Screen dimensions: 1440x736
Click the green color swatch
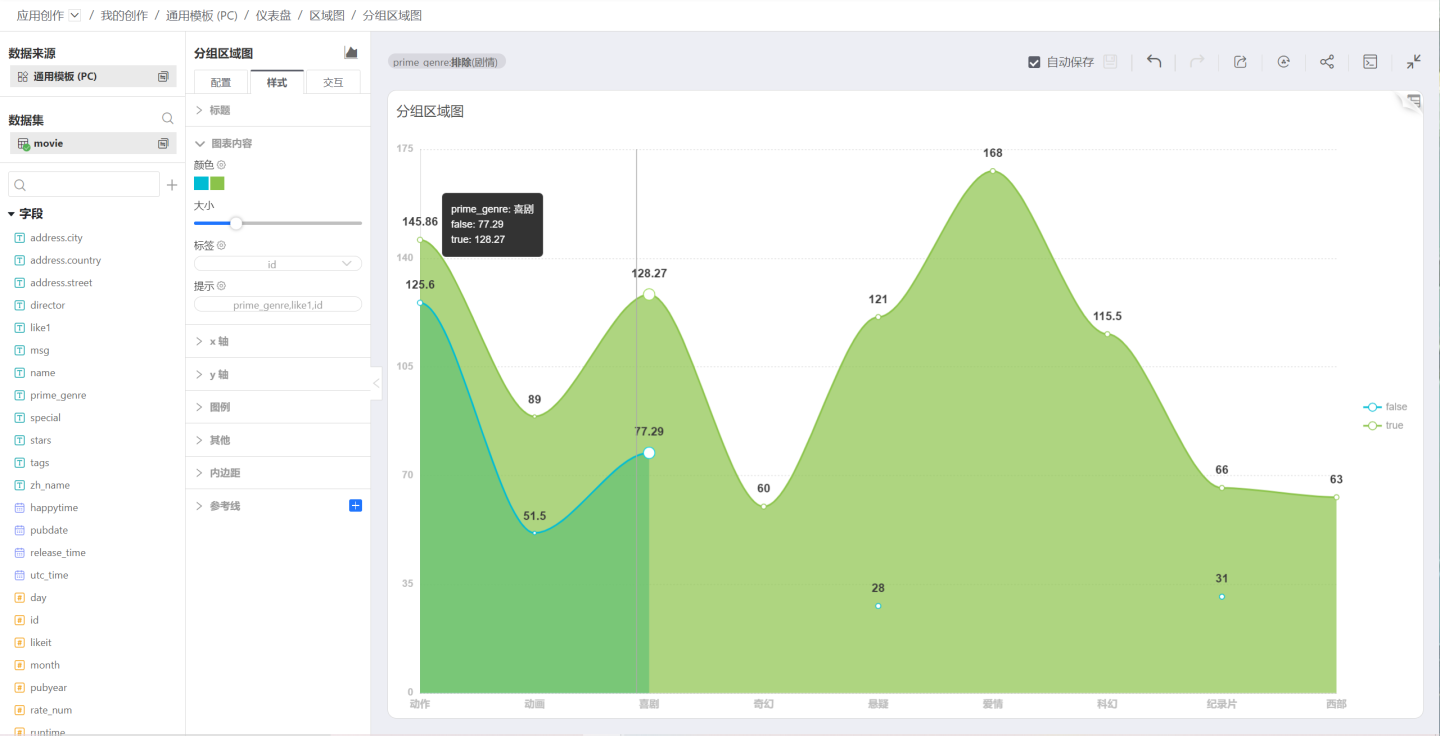tap(217, 183)
